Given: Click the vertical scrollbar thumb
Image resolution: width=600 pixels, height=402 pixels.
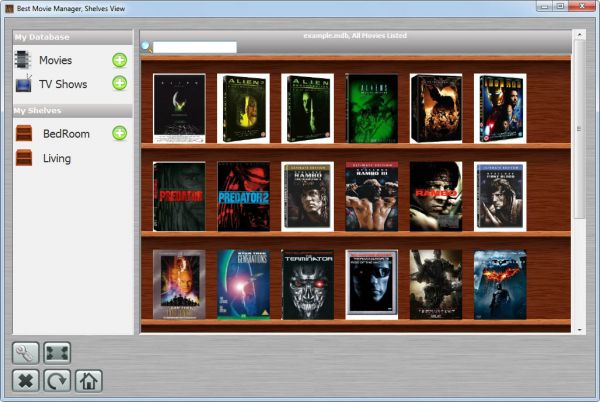Looking at the screenshot, I should tap(579, 129).
